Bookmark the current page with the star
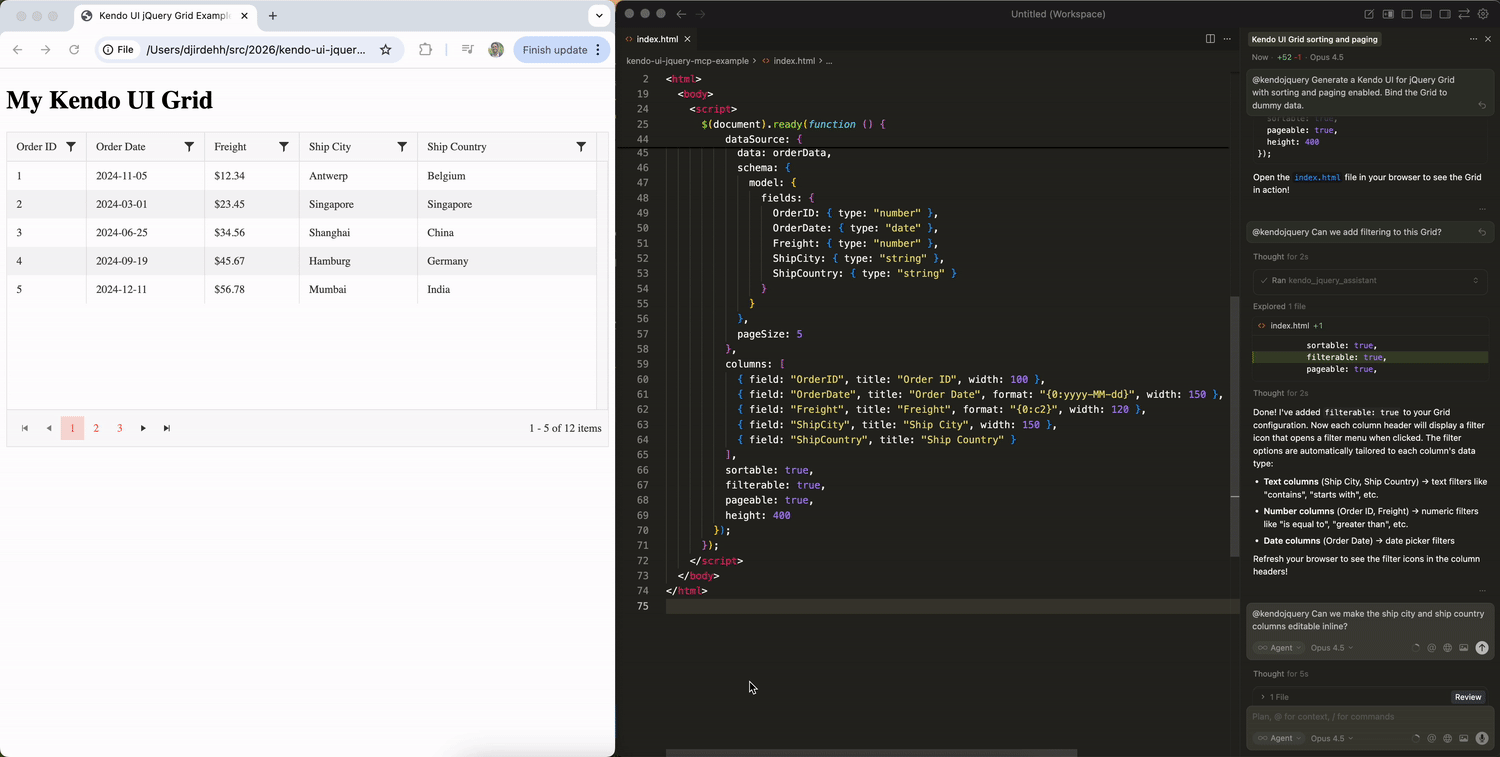1500x757 pixels. 386,48
